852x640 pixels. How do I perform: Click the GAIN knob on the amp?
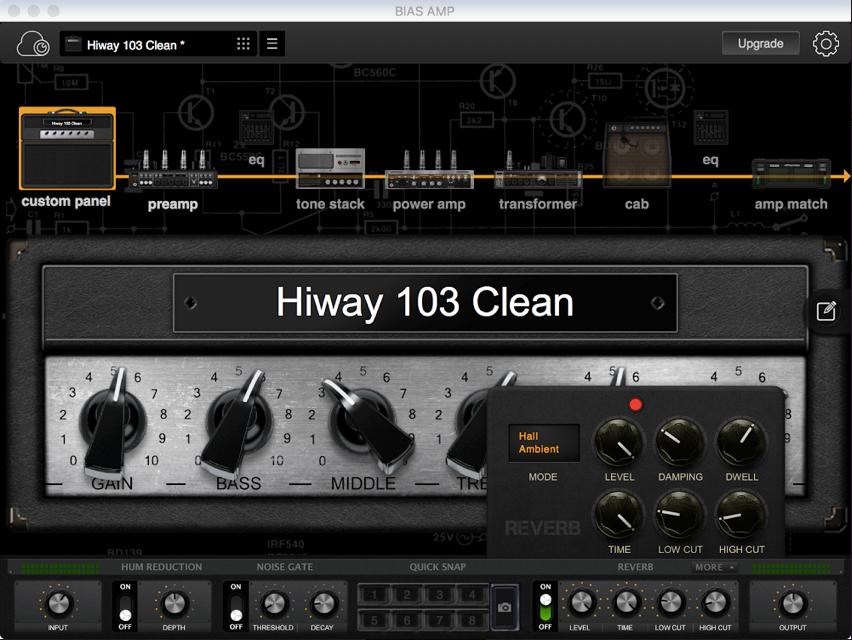(112, 420)
